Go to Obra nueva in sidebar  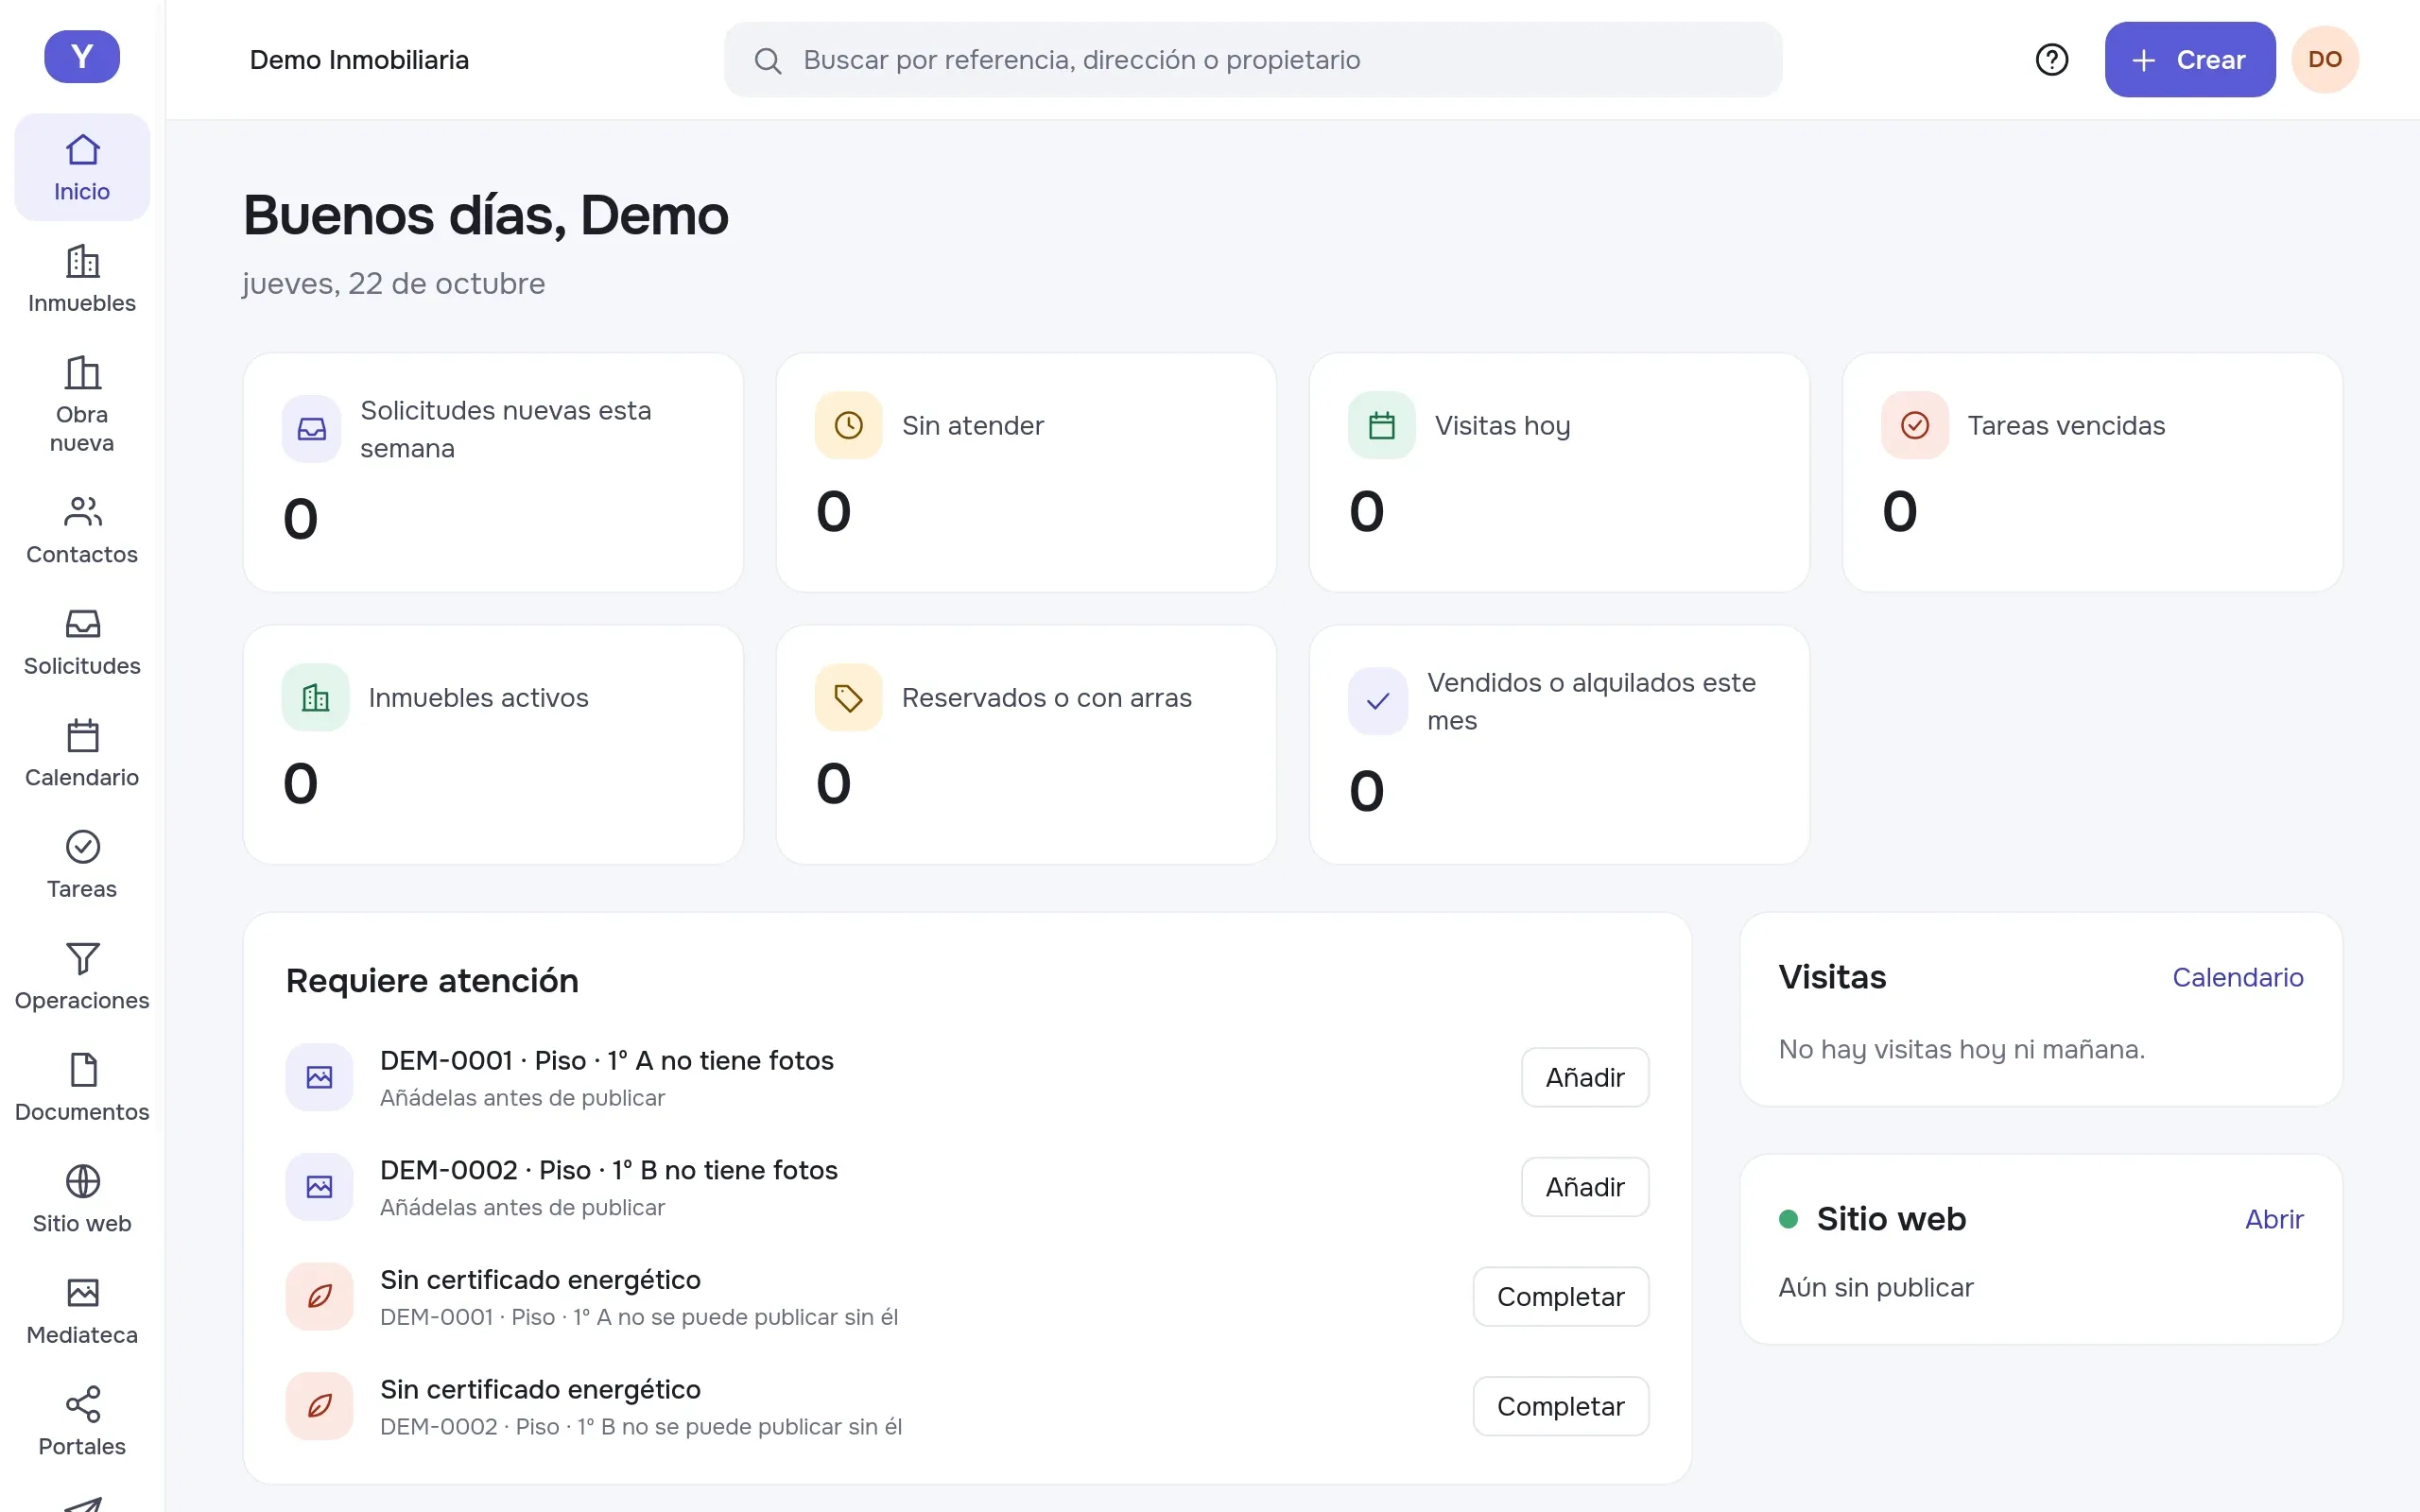pyautogui.click(x=82, y=405)
